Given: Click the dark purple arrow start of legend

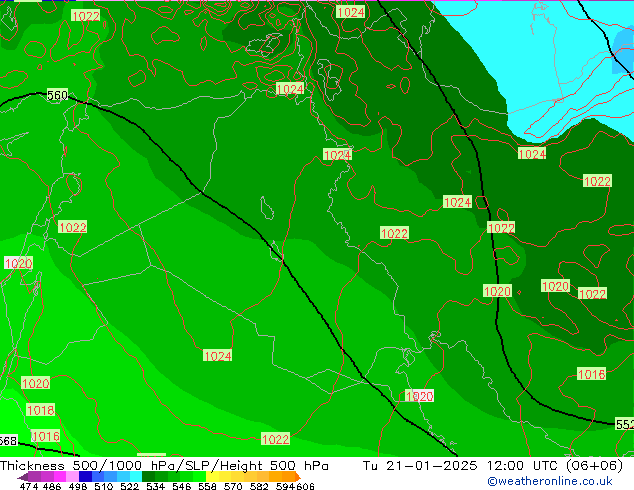Looking at the screenshot, I should click(23, 477).
